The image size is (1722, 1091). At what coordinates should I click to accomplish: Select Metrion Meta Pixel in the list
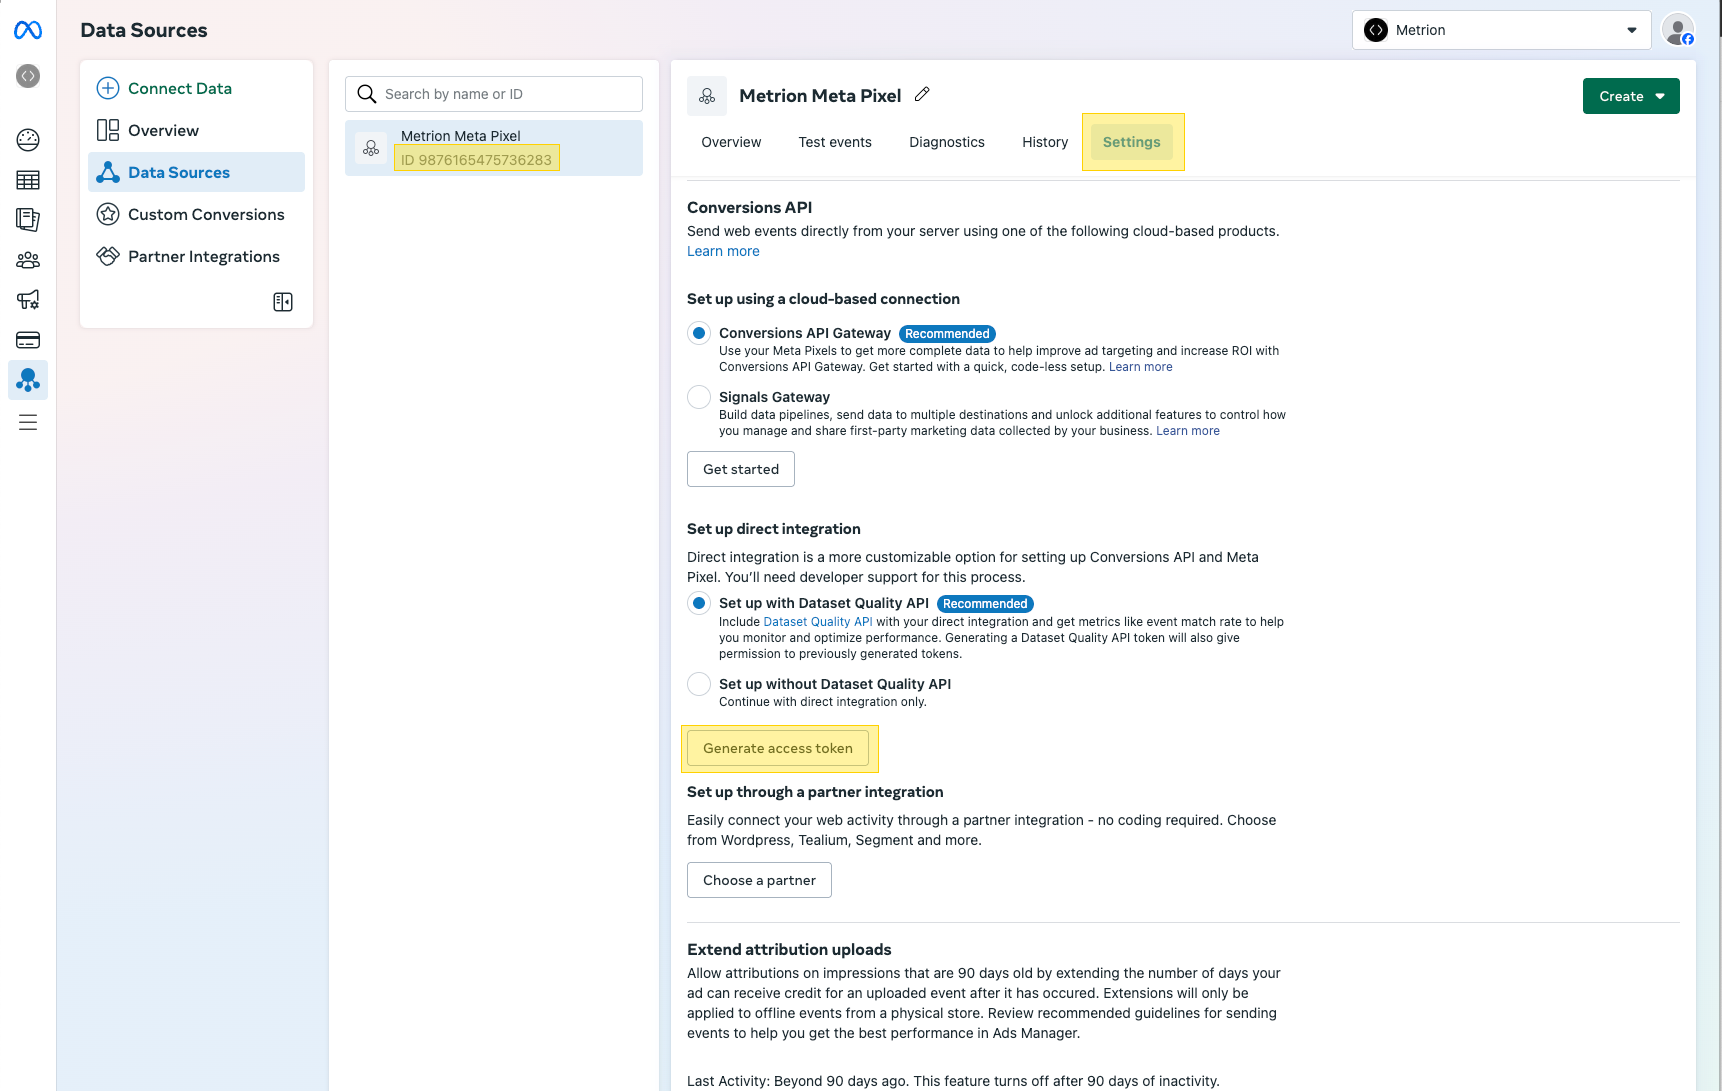pos(494,148)
